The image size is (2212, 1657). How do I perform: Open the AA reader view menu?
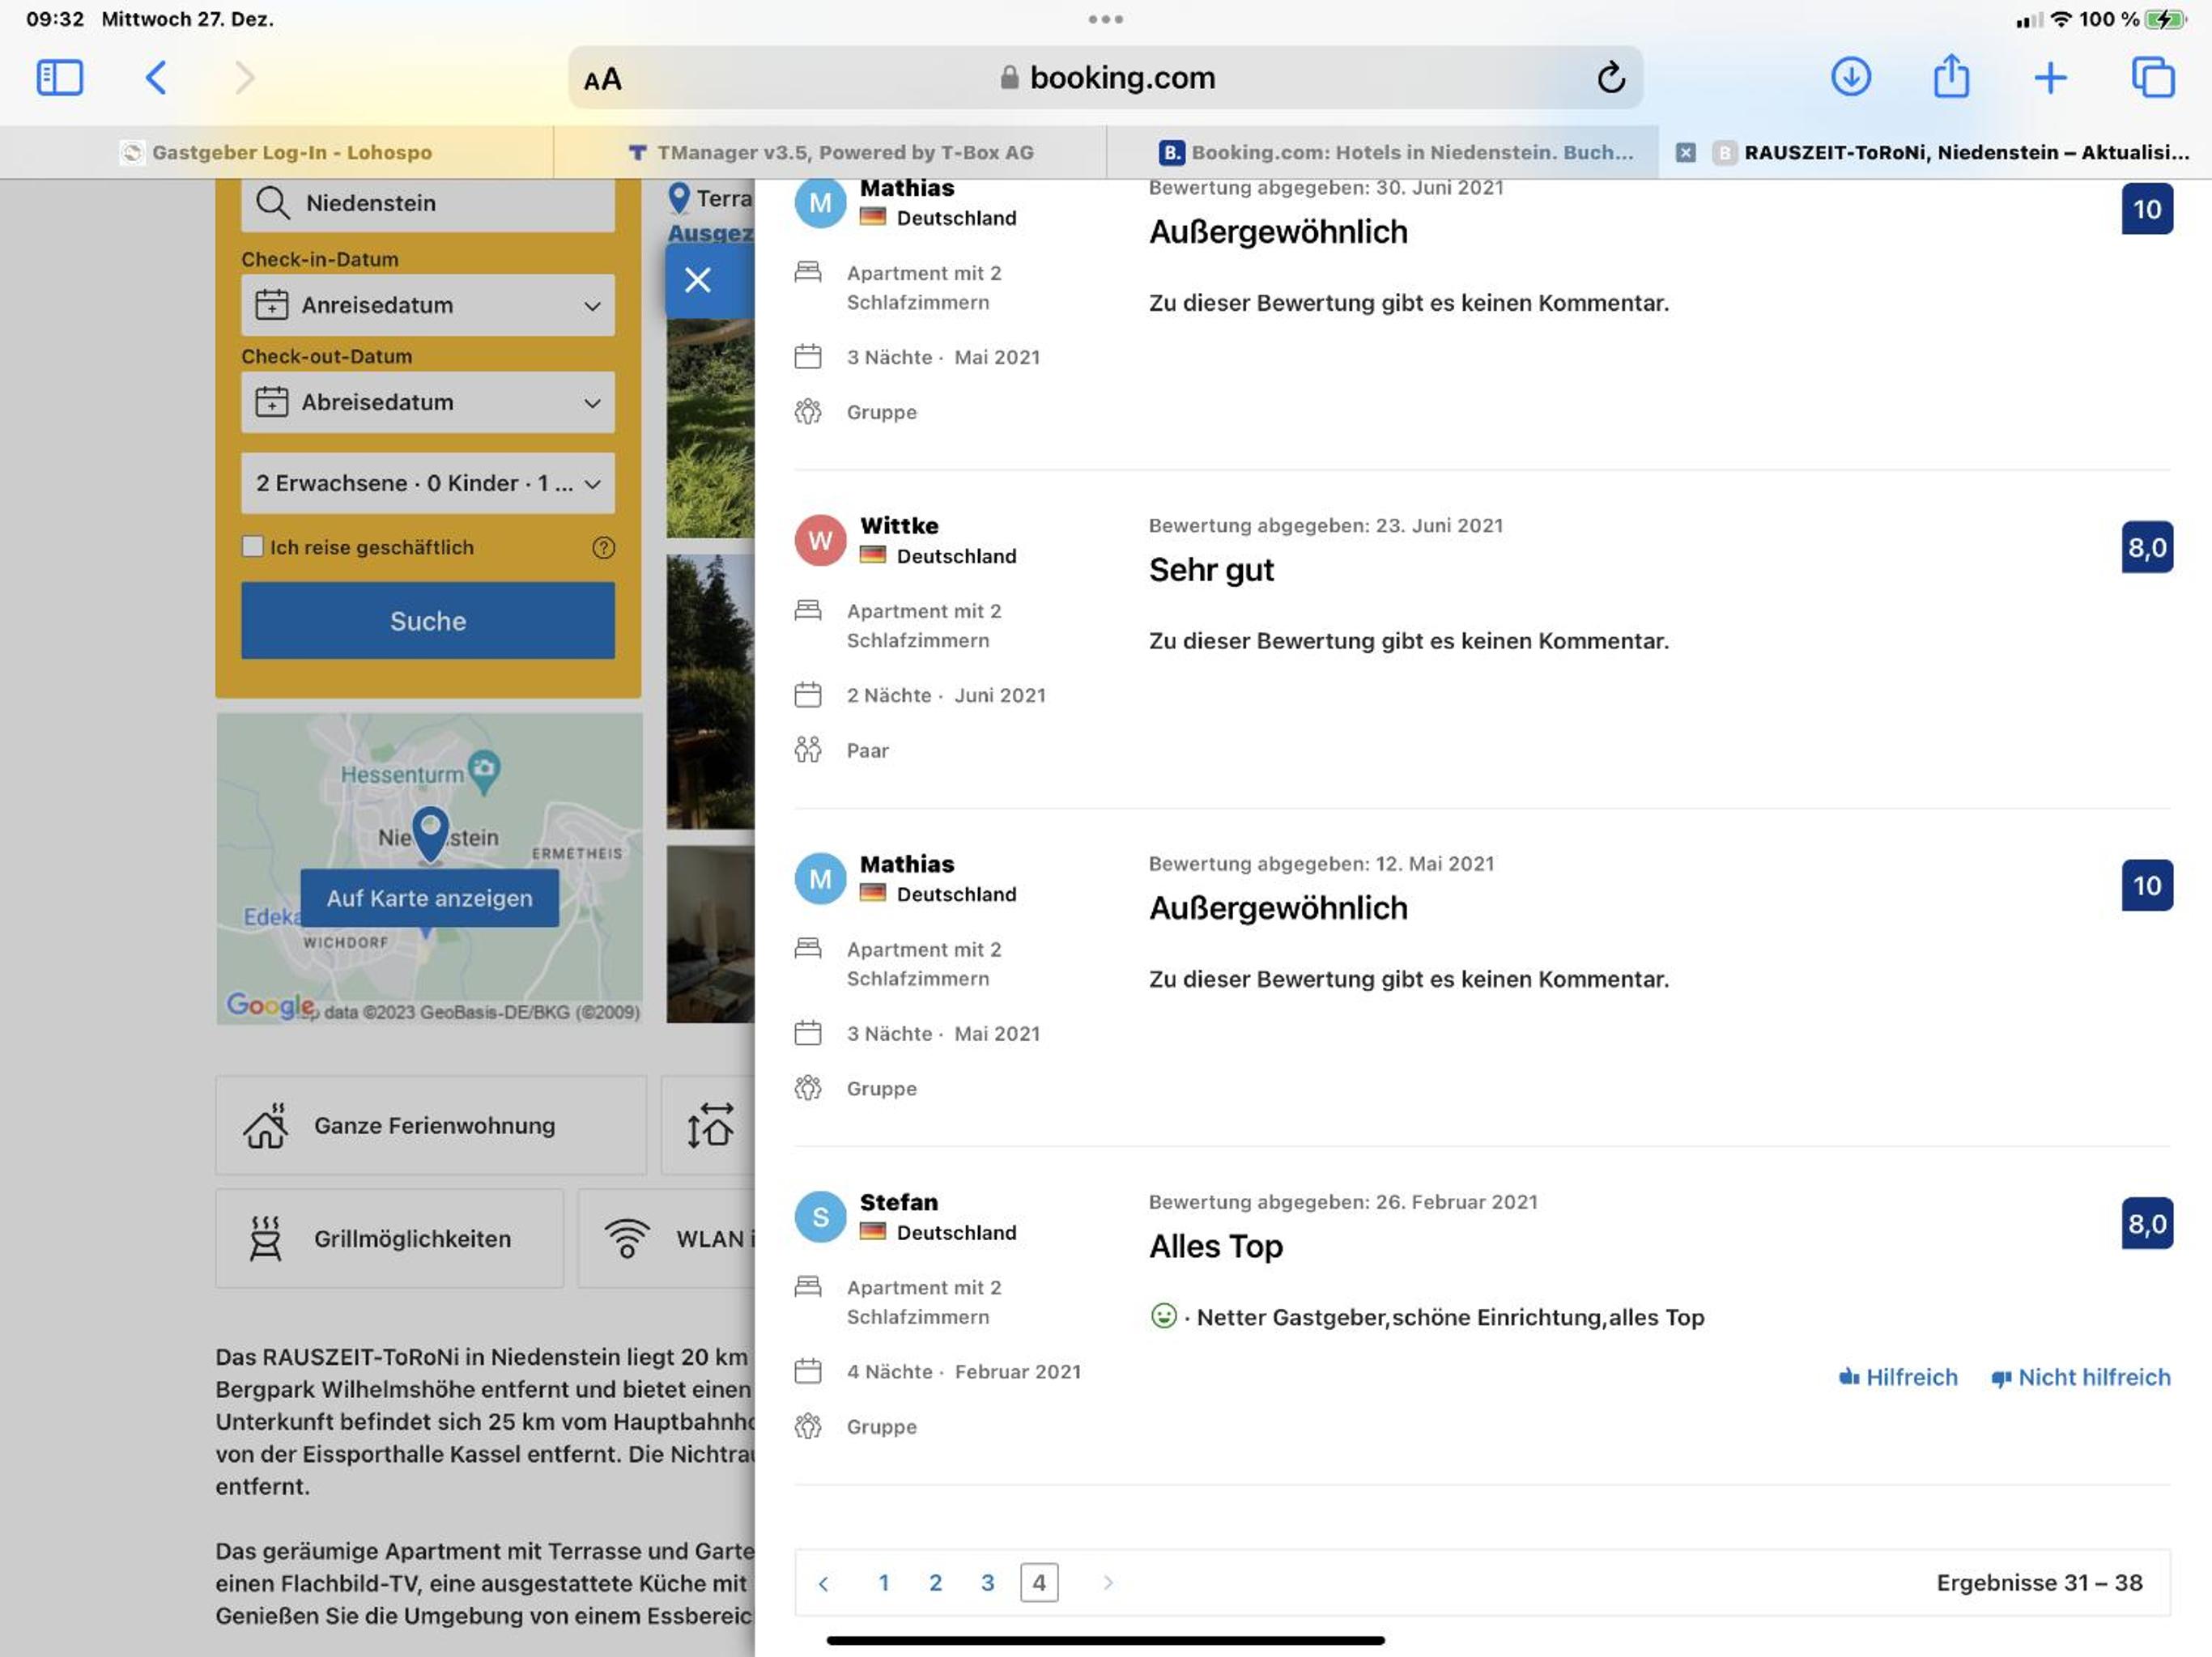pos(602,79)
